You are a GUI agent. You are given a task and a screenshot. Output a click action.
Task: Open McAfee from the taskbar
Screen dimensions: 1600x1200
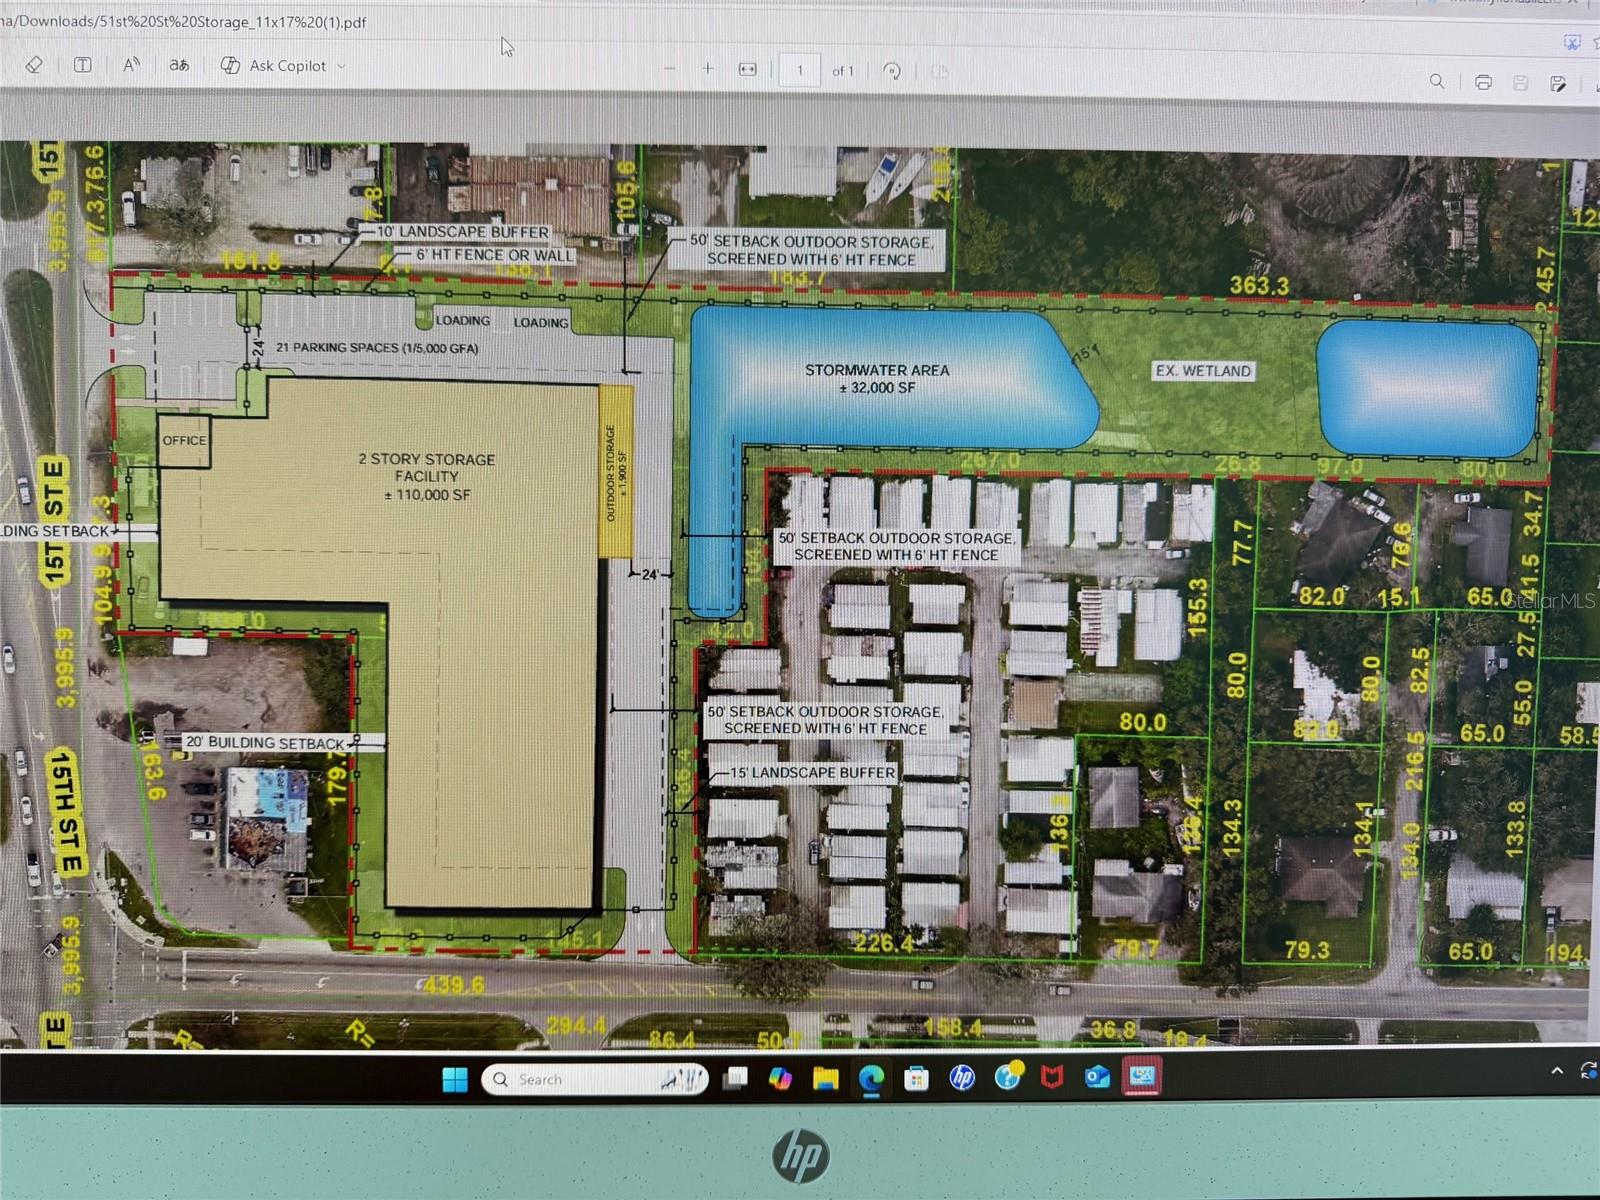click(1053, 1079)
